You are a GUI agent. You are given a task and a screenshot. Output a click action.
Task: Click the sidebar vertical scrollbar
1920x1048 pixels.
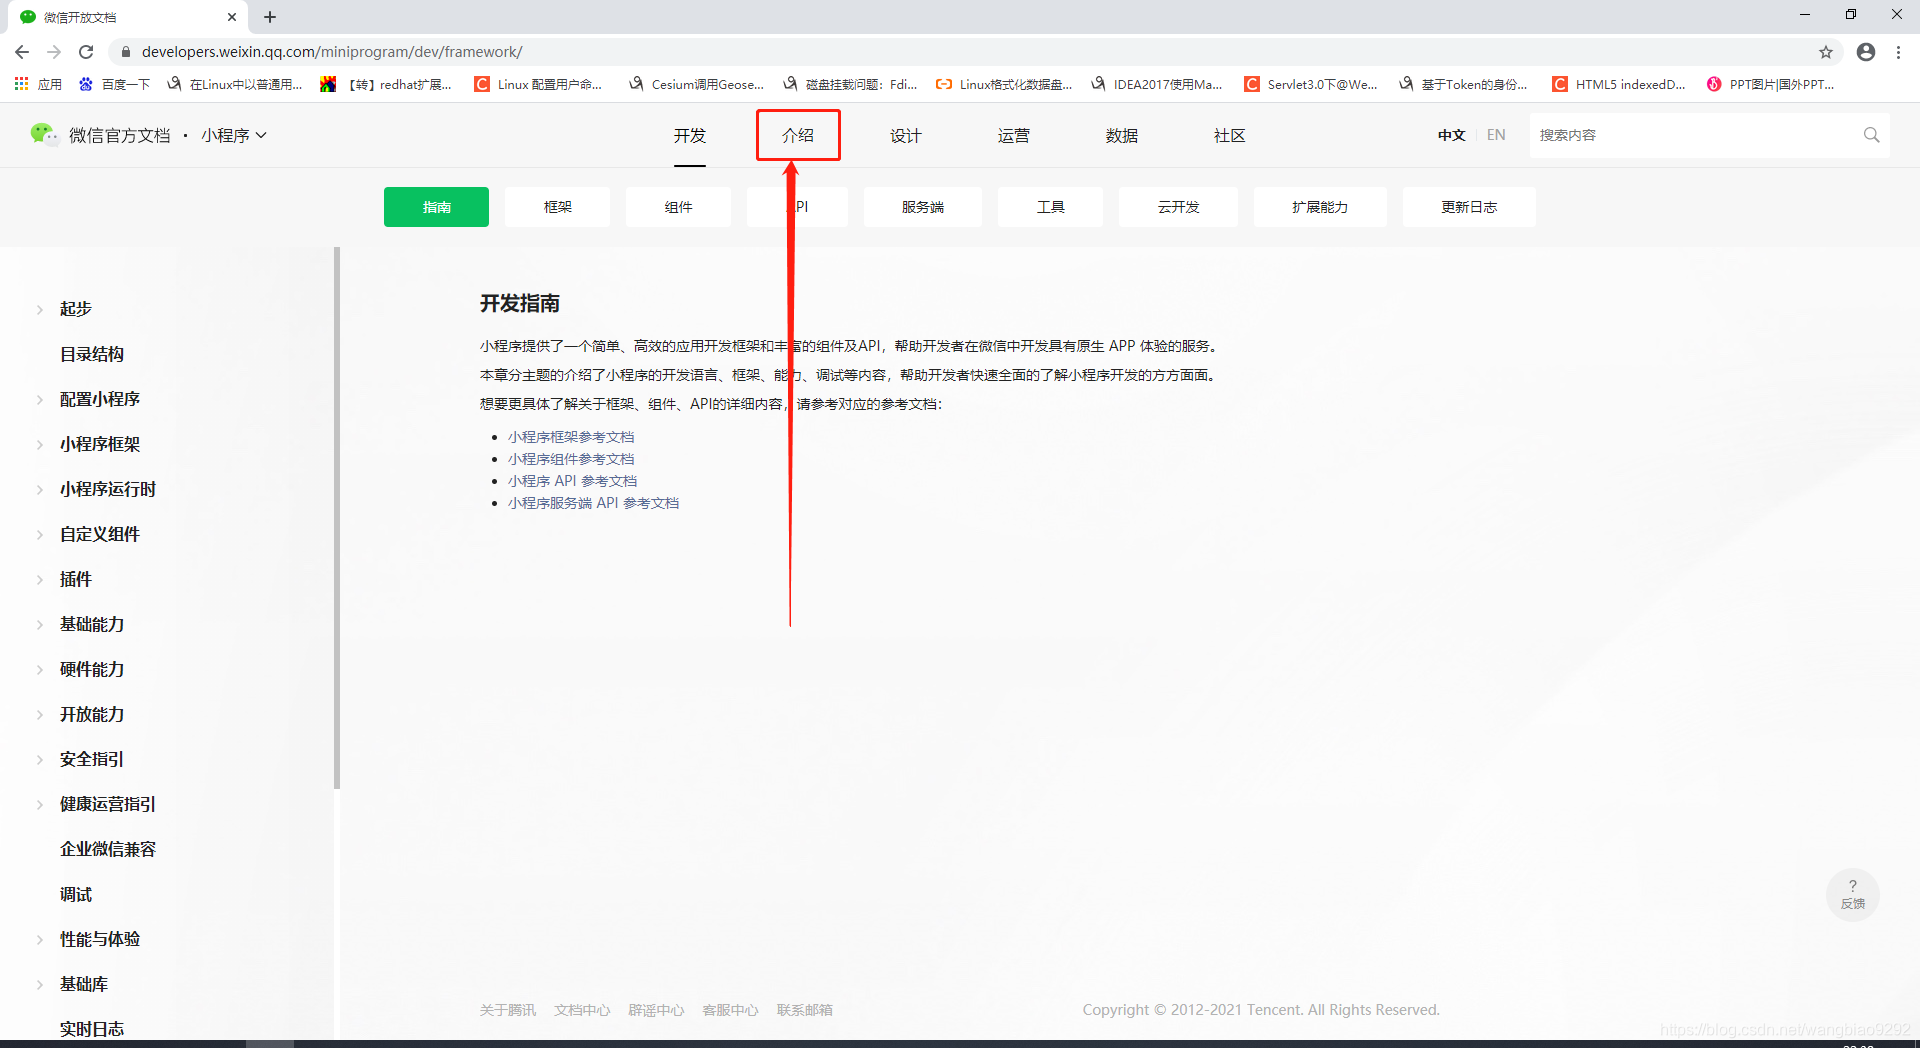pos(337,518)
